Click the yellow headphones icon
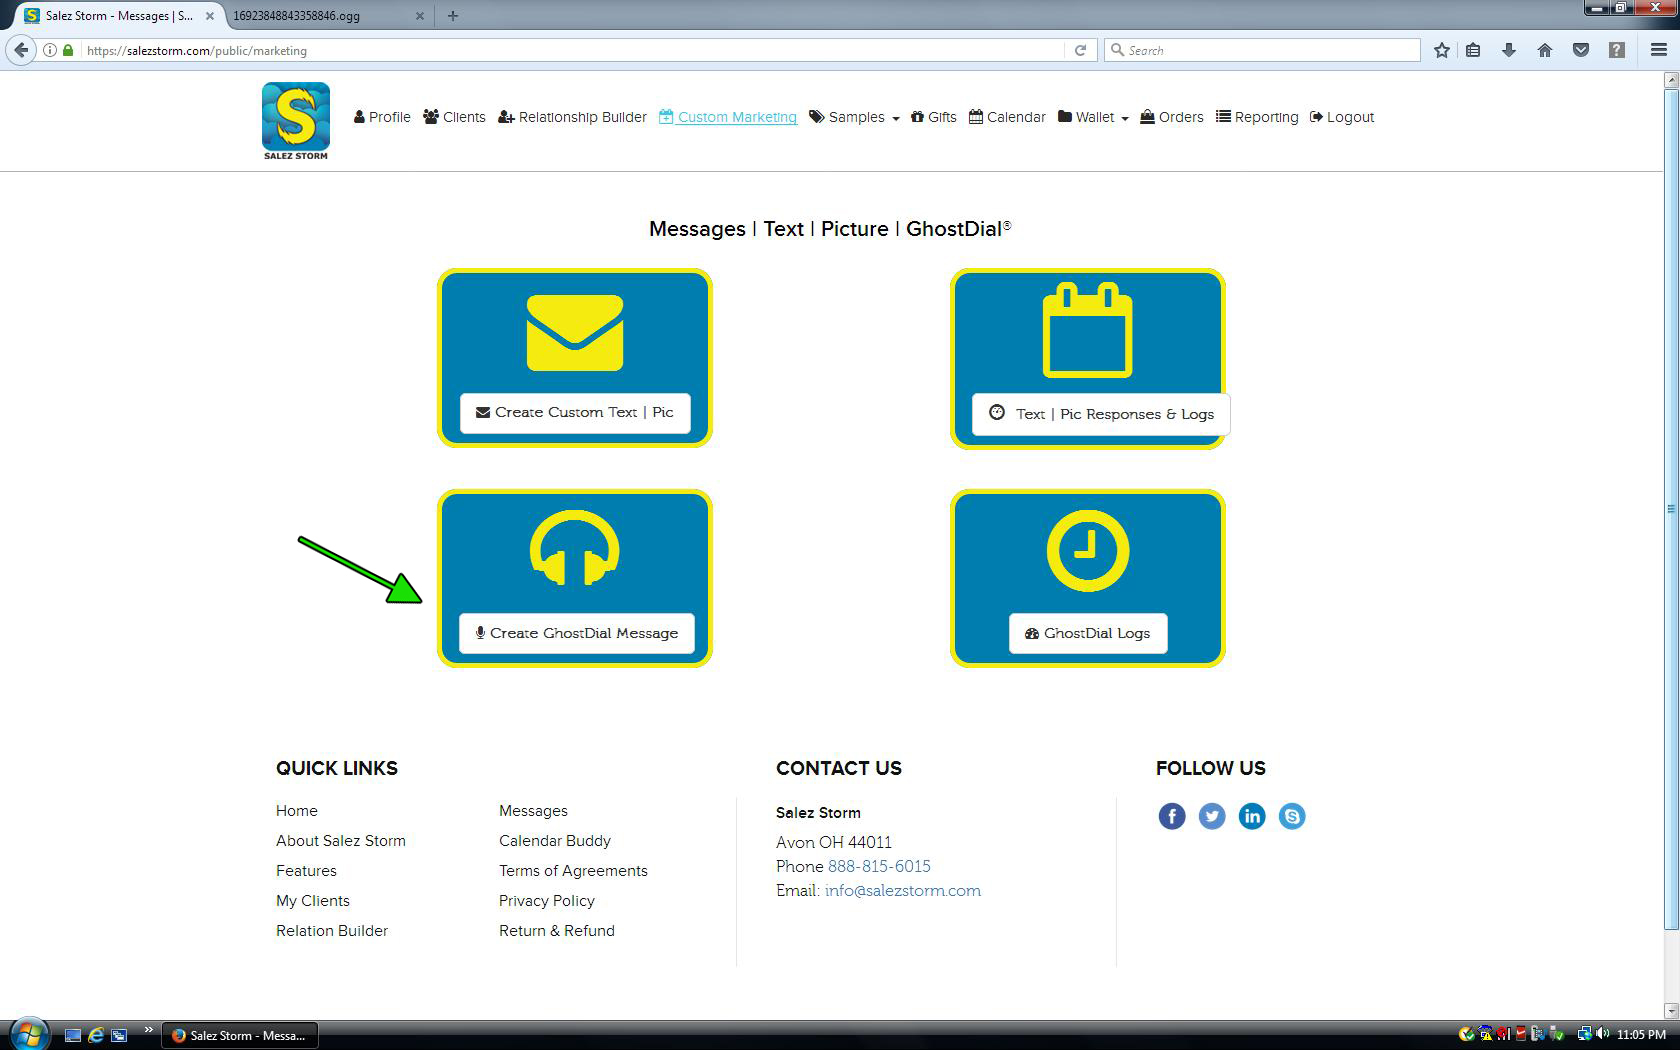 tap(575, 549)
